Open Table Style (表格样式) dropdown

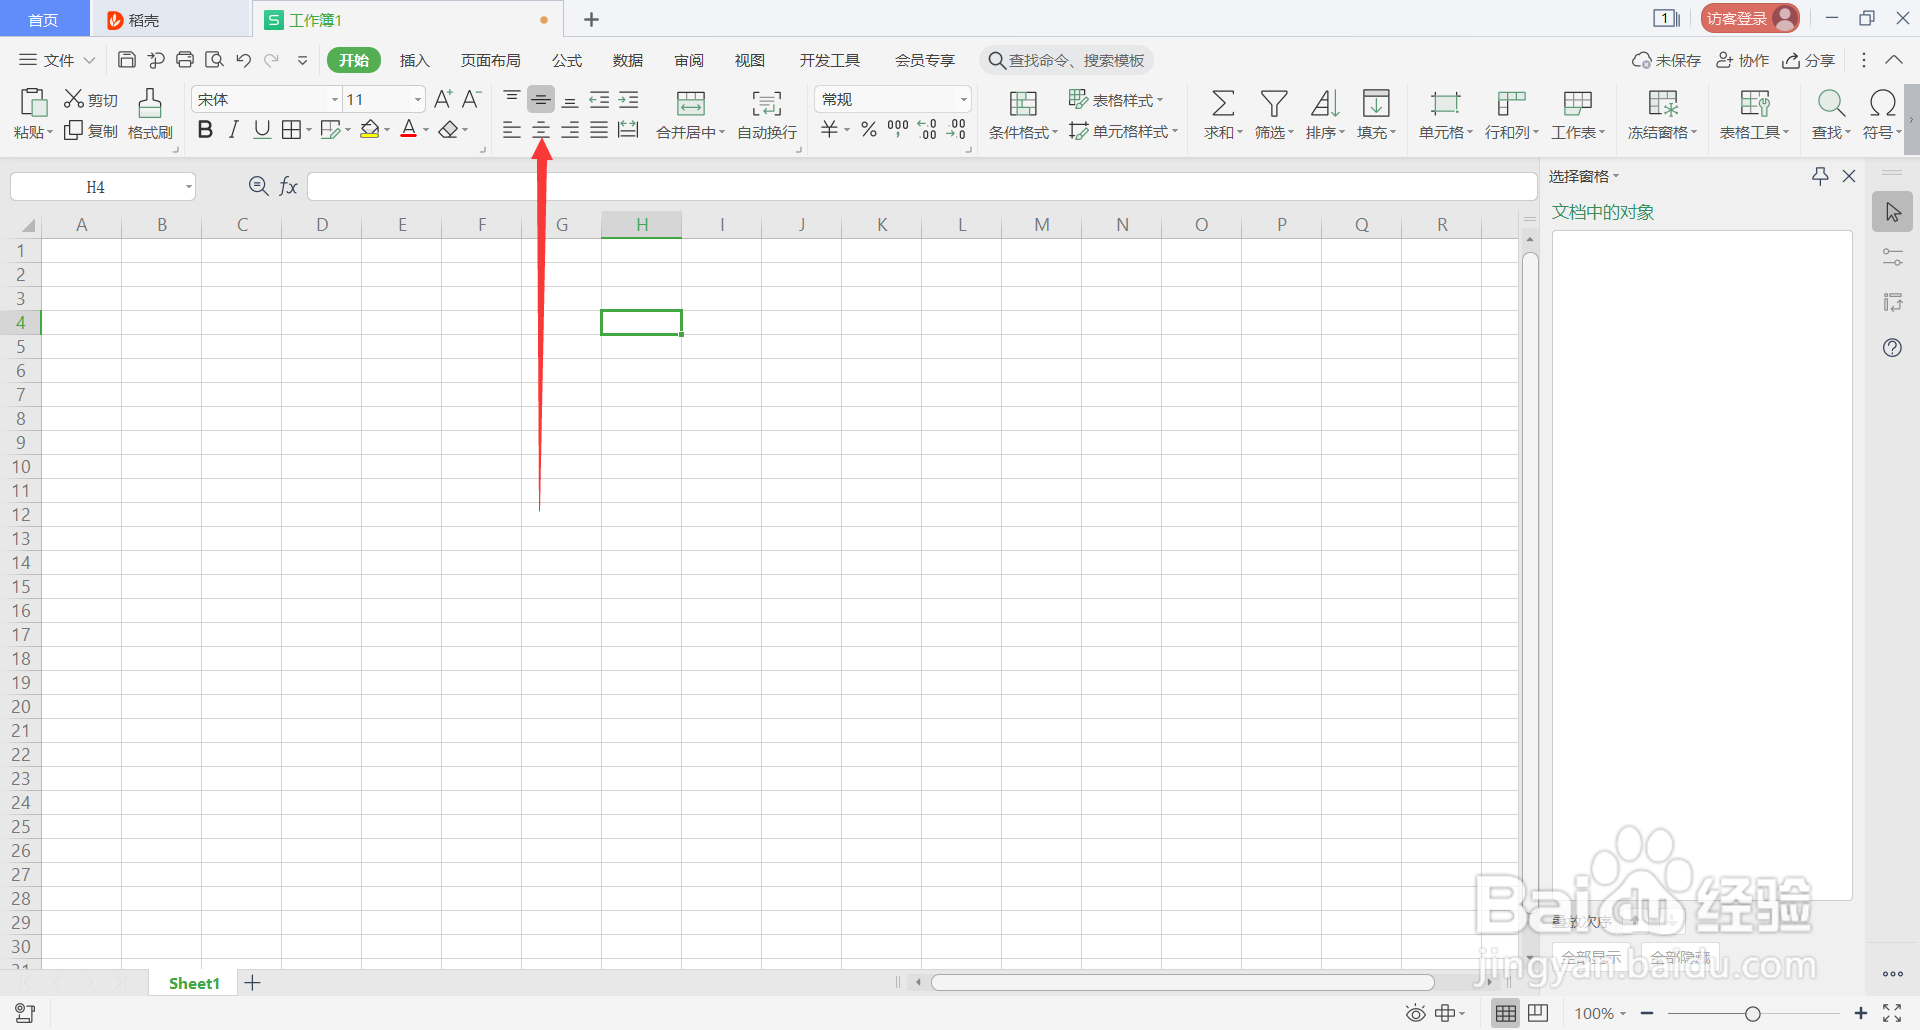tap(1116, 100)
